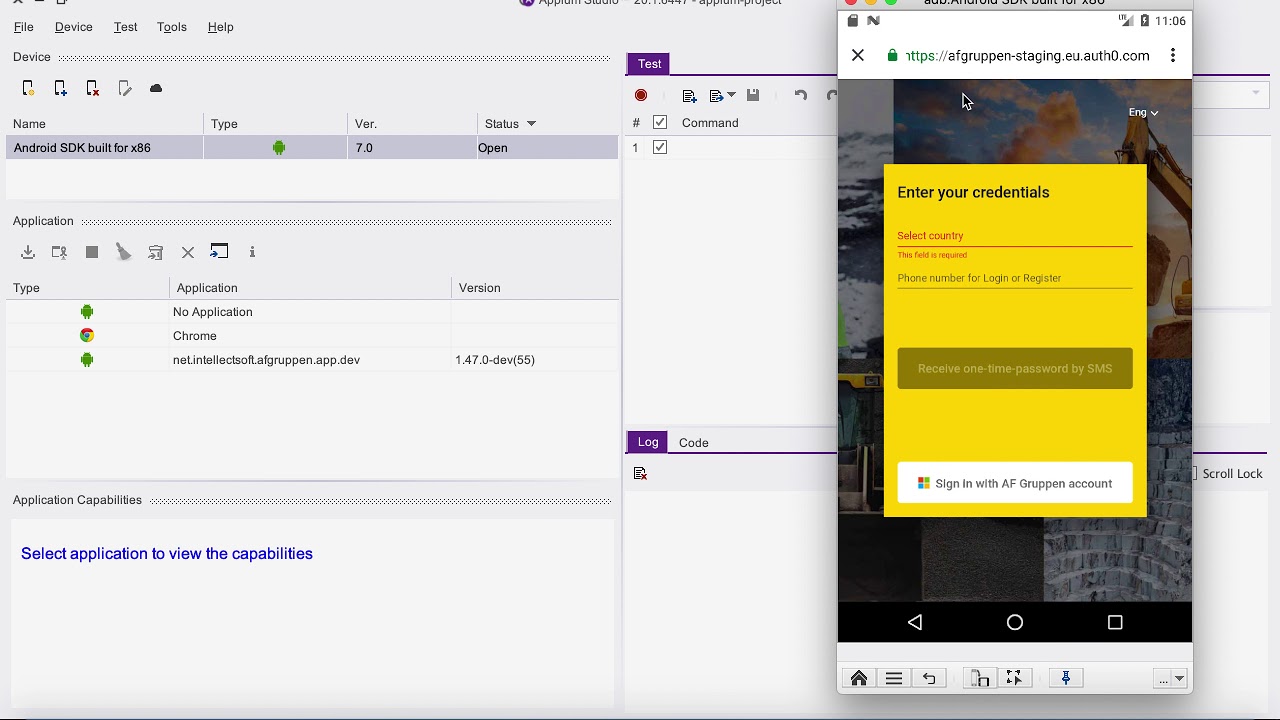
Task: Click the device back arrow in reflection toolbar
Action: point(929,679)
